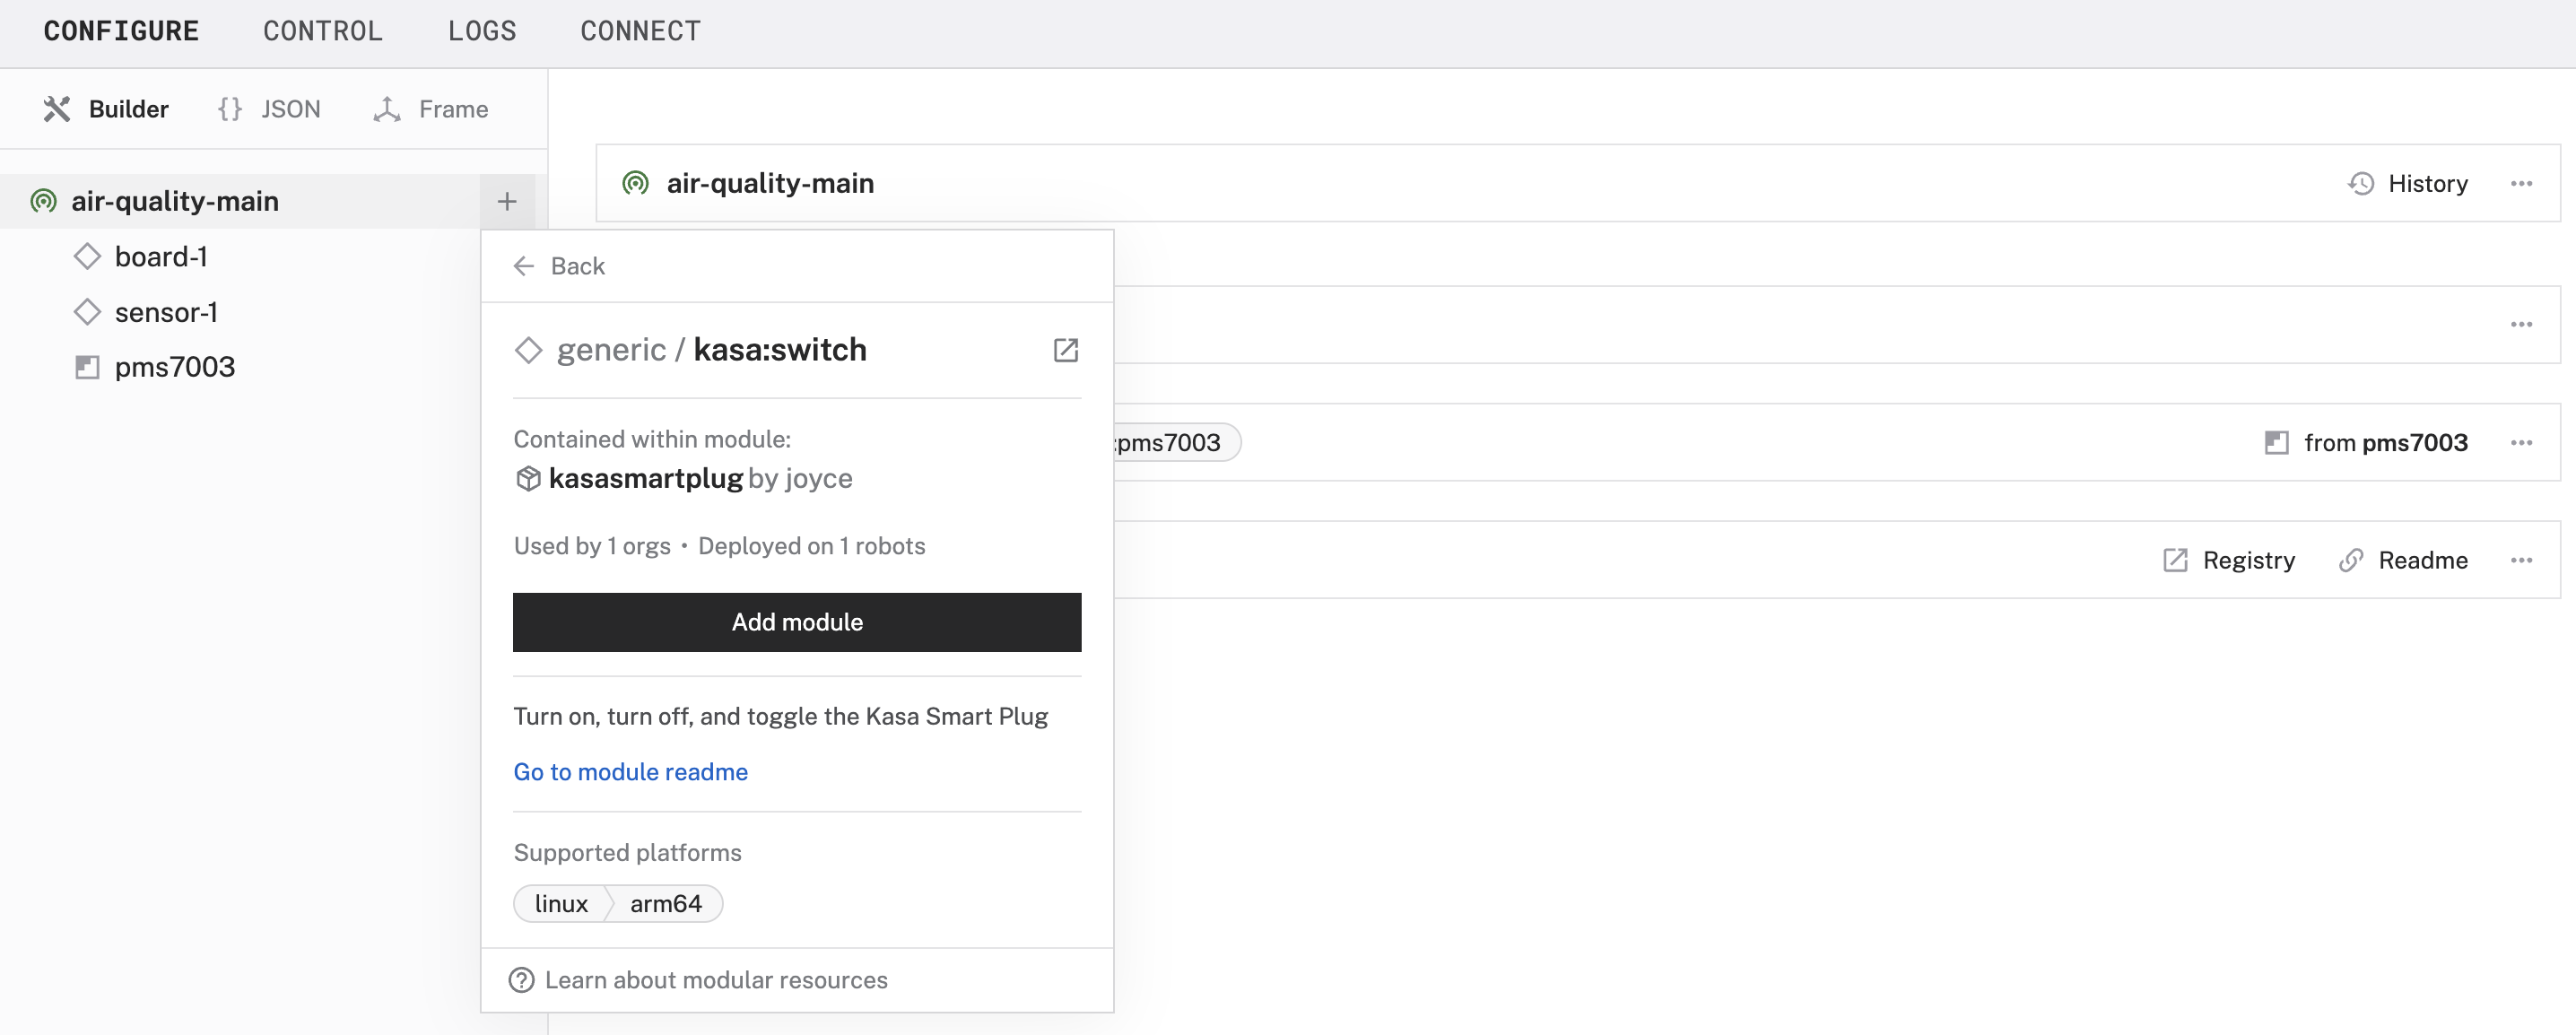Click the Readme chain link icon

coord(2351,561)
